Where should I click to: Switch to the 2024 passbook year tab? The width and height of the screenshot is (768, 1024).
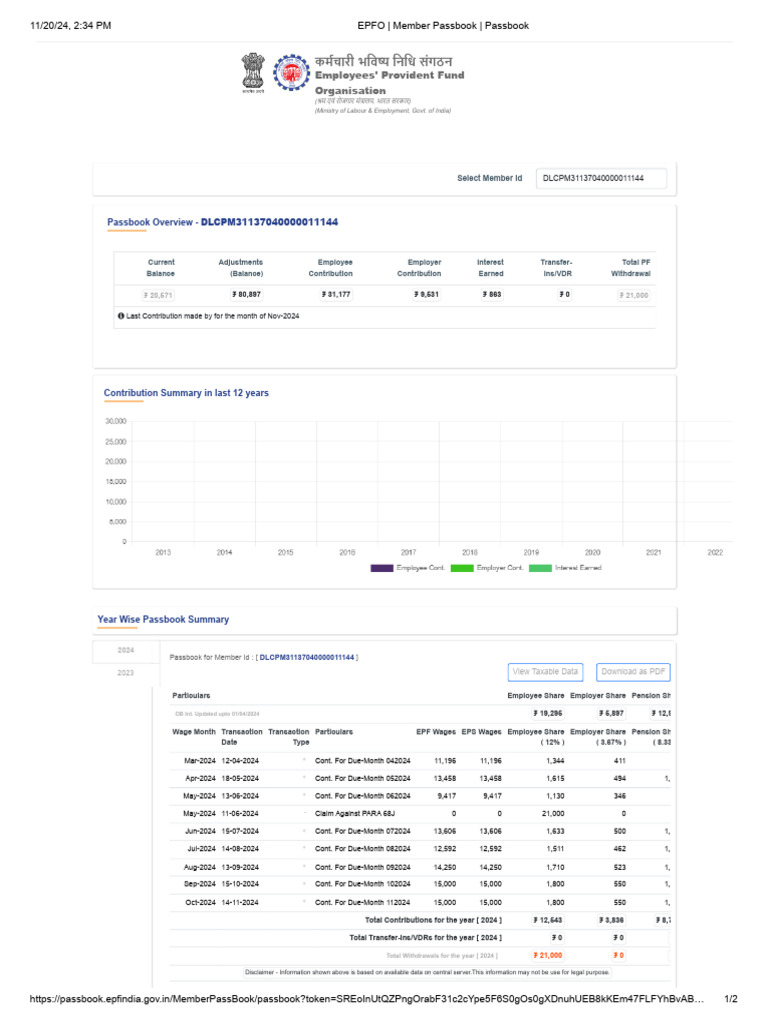point(125,650)
